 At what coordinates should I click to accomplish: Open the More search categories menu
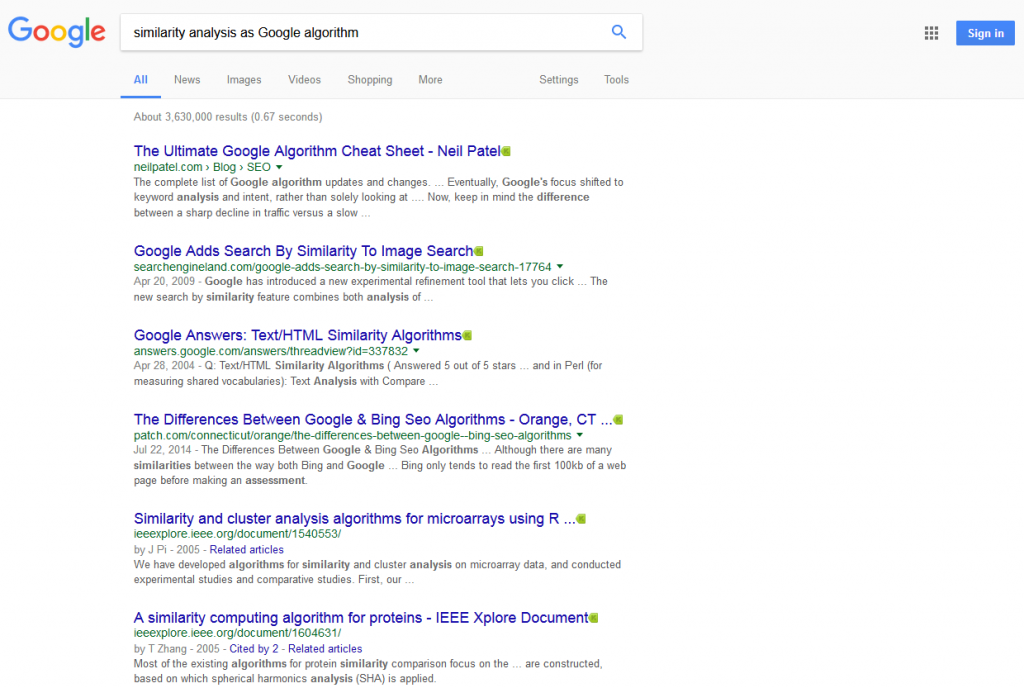pos(430,80)
